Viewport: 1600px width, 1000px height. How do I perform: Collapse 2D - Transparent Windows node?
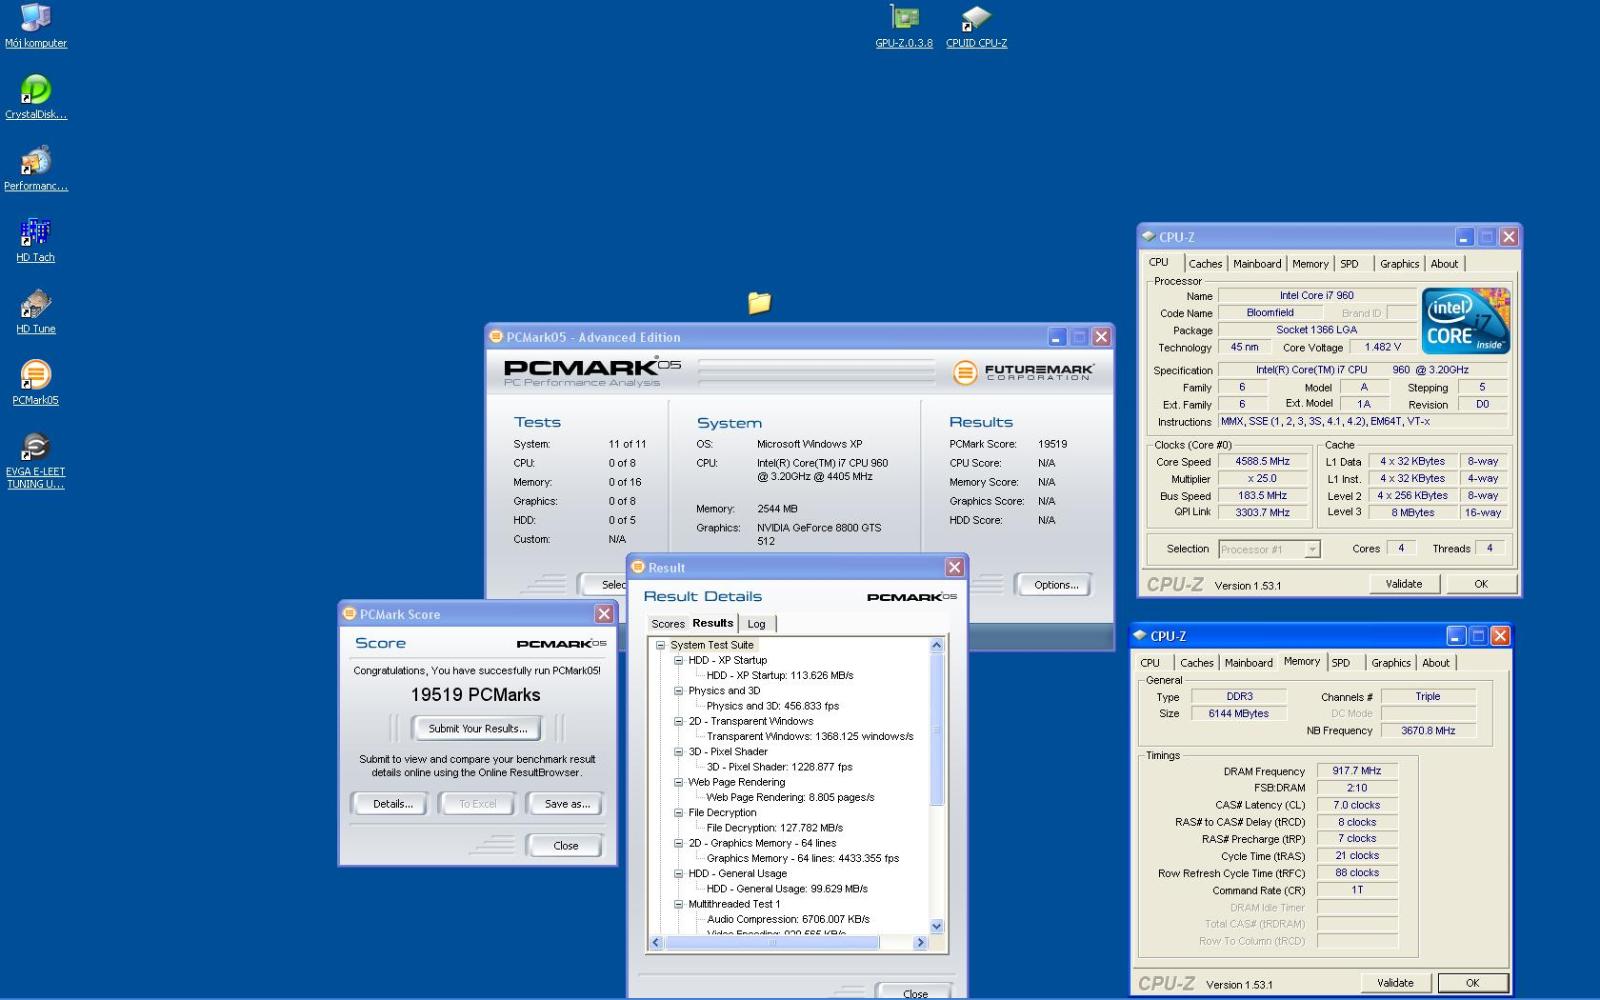[678, 721]
